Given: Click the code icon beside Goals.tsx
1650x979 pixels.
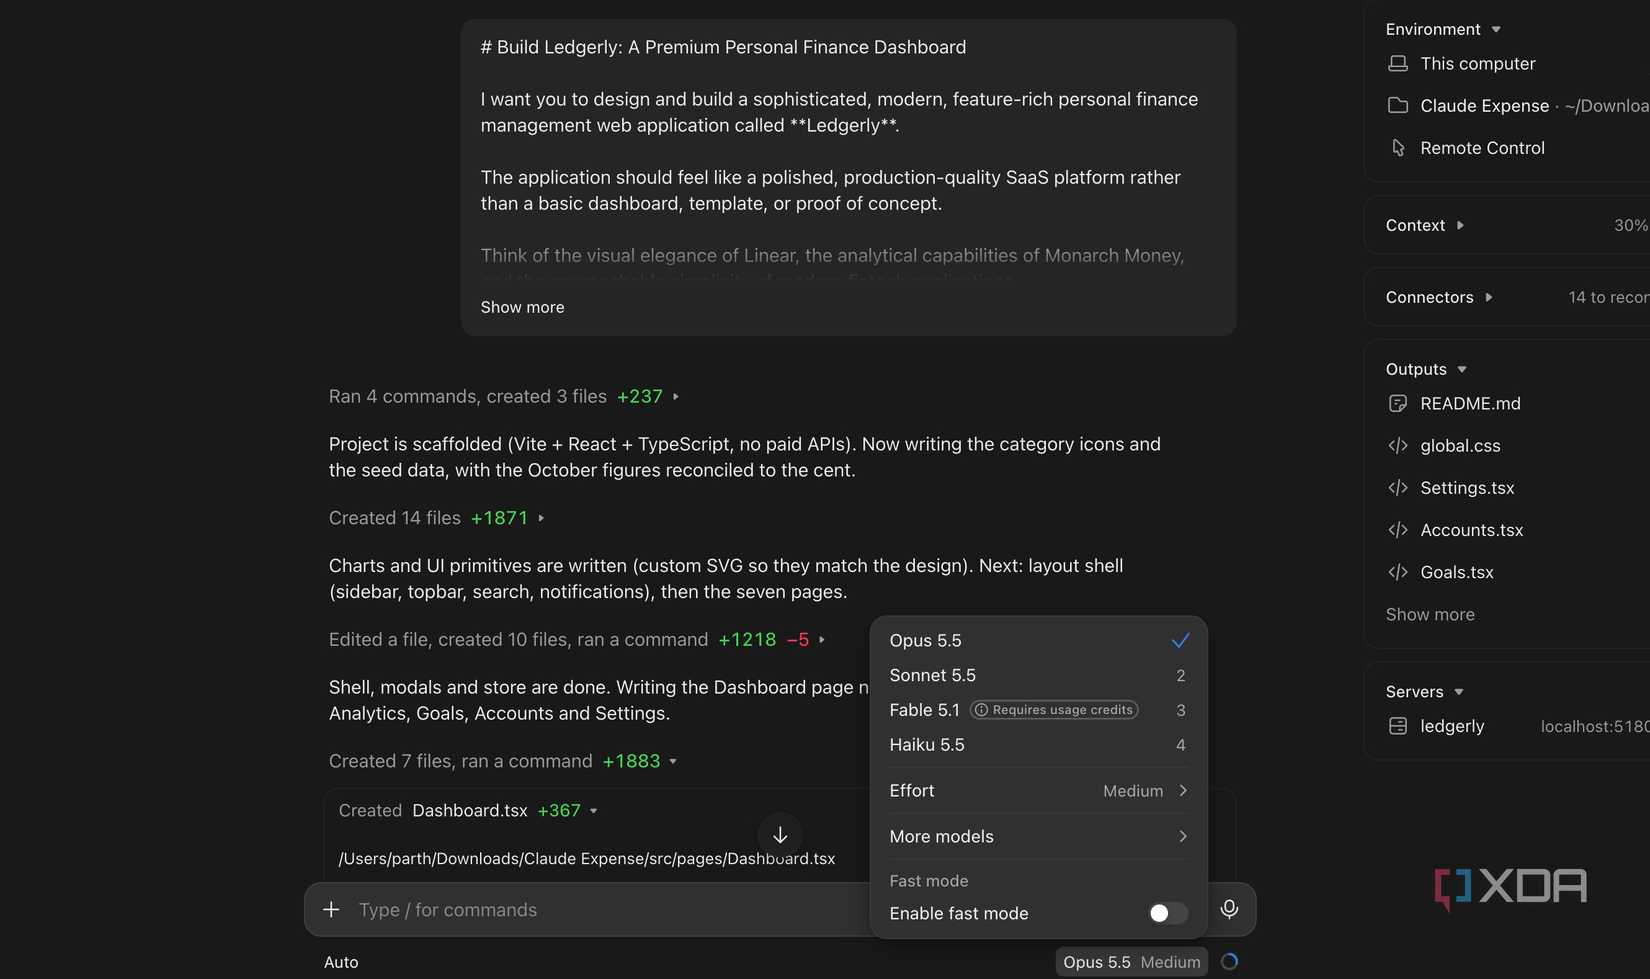Looking at the screenshot, I should pos(1398,572).
